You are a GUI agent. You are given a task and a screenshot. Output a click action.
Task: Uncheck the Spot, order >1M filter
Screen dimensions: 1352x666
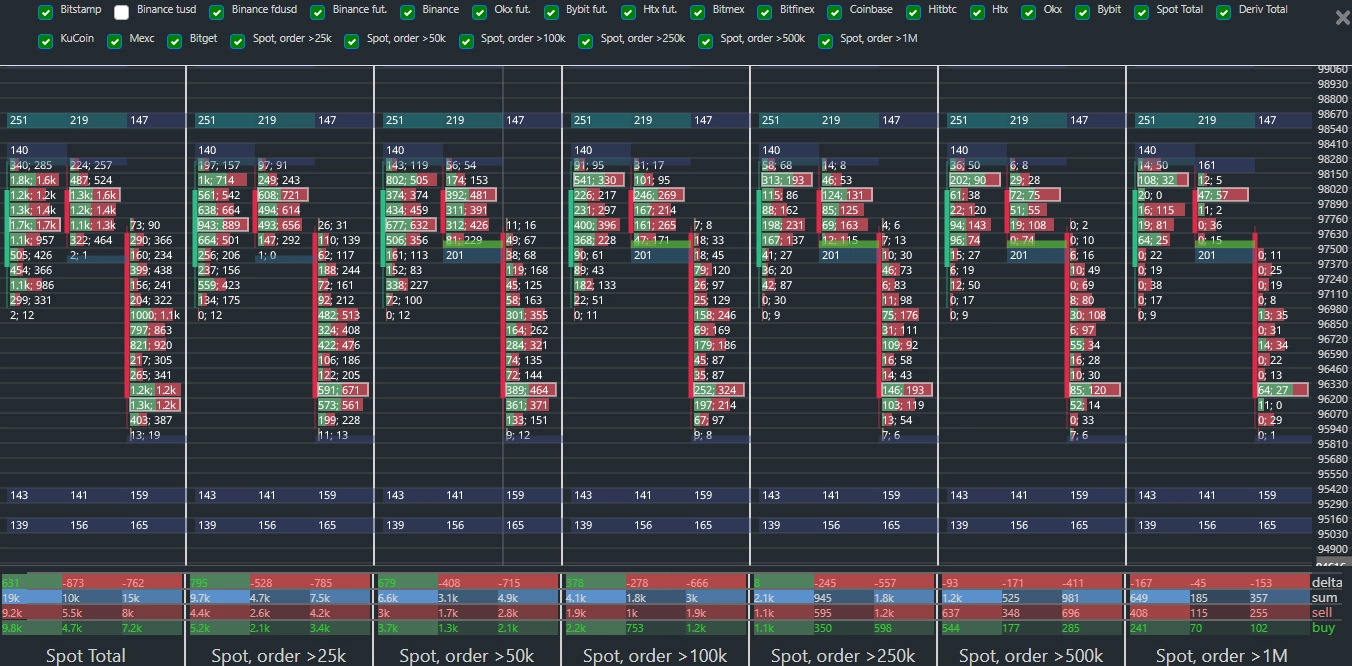[x=825, y=42]
